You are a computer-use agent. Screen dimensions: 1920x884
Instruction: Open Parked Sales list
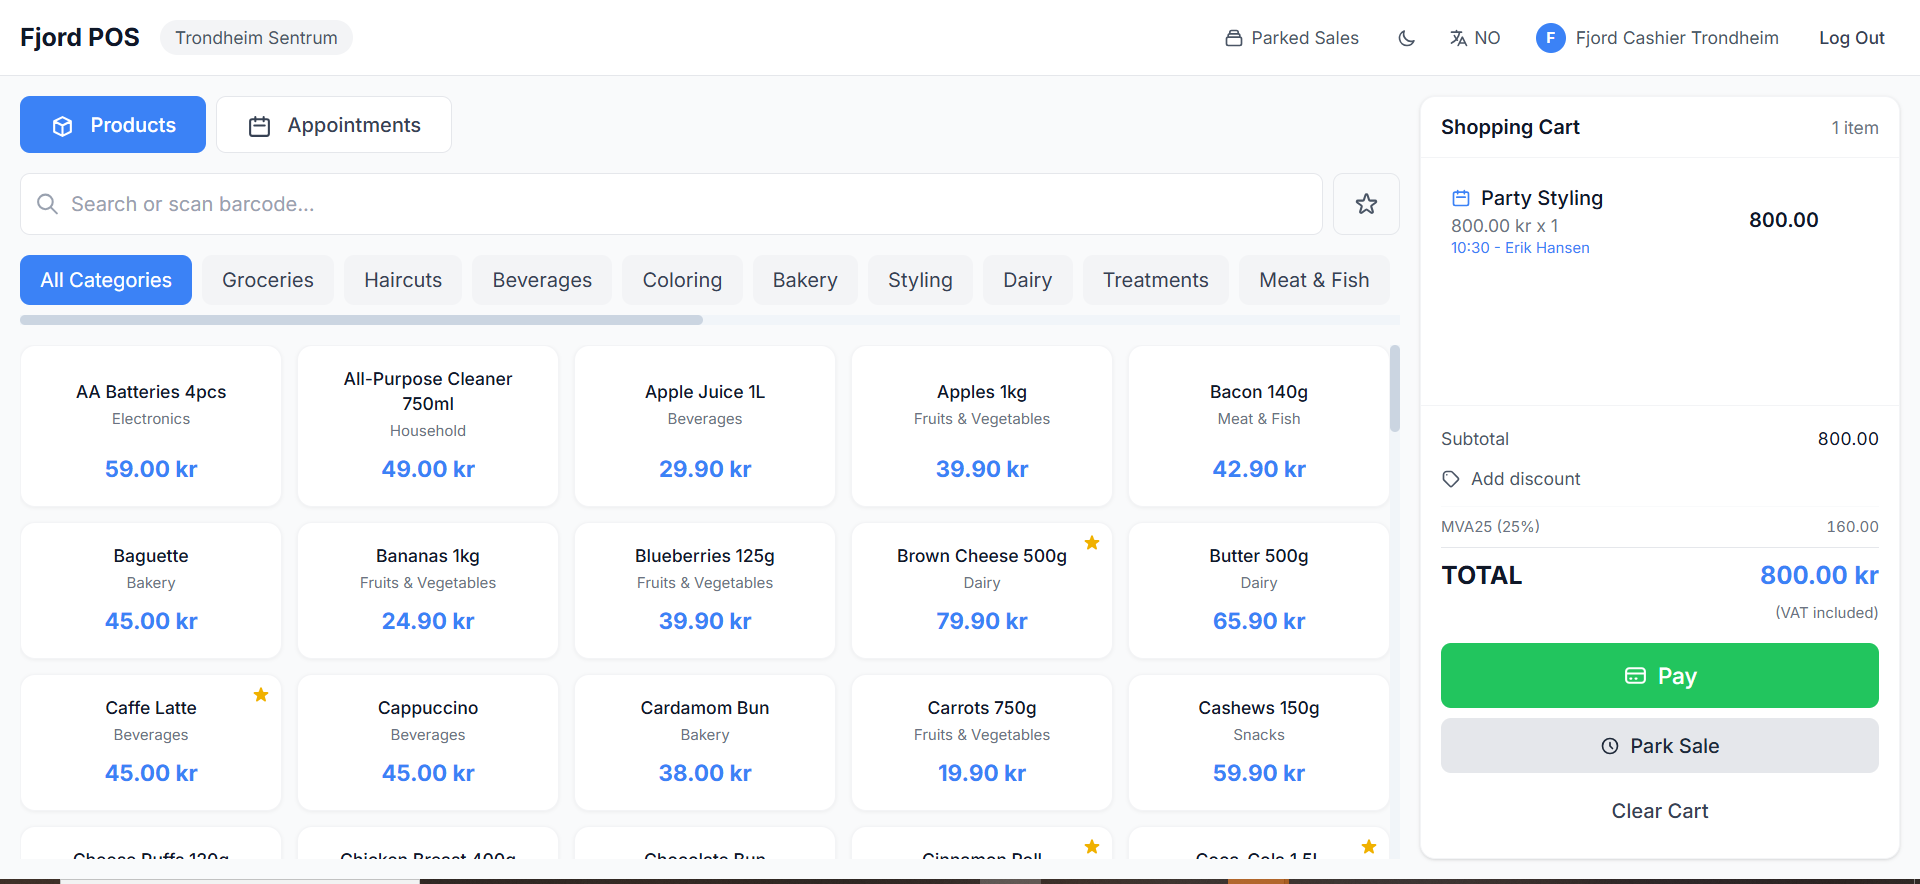coord(1292,38)
